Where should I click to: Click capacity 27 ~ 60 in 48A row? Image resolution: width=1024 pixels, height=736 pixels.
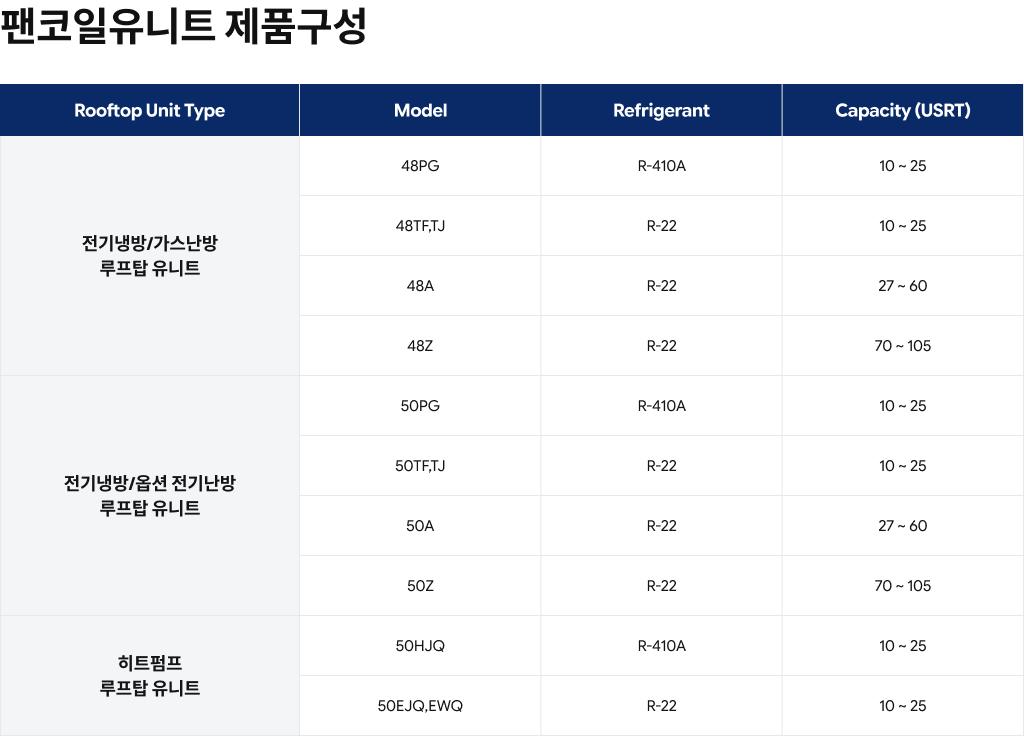903,286
